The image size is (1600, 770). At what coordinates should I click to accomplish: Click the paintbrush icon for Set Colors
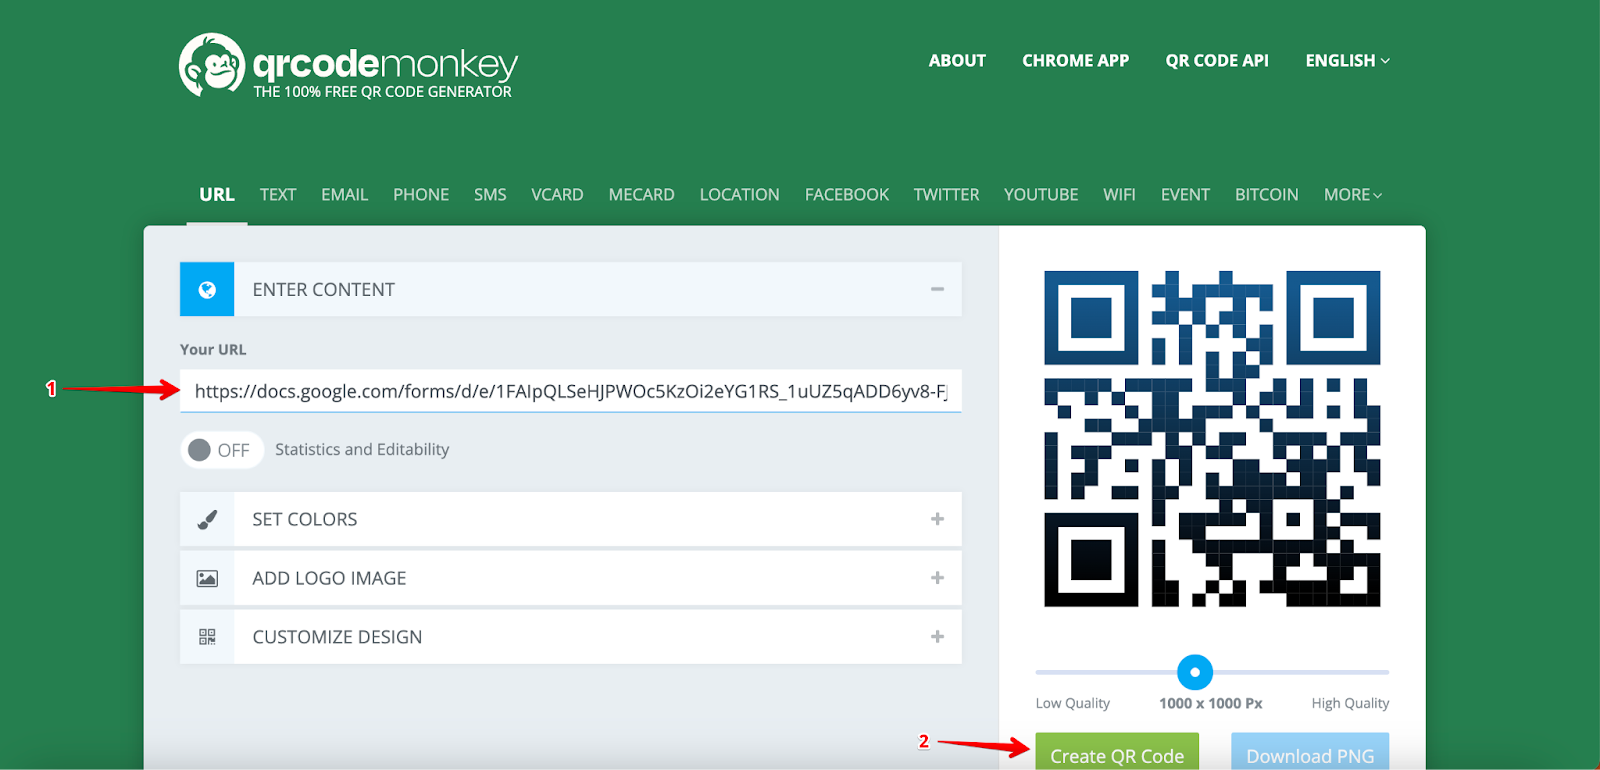pyautogui.click(x=207, y=519)
